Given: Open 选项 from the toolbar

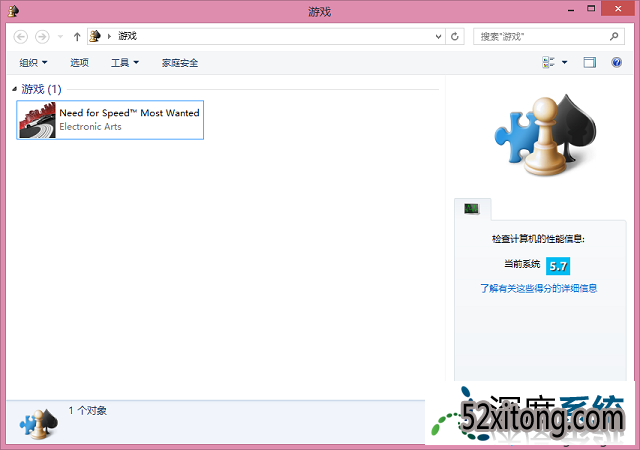Looking at the screenshot, I should tap(79, 62).
